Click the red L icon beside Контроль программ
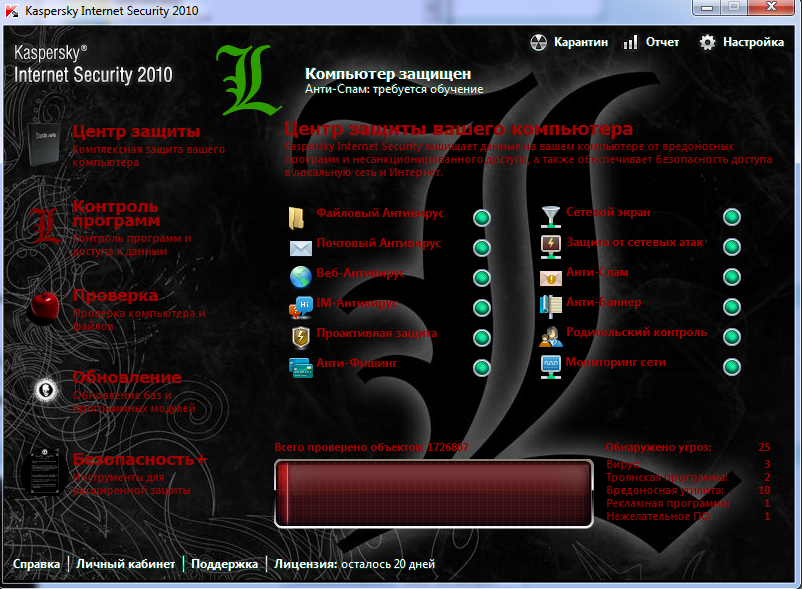This screenshot has height=589, width=802. tap(45, 225)
